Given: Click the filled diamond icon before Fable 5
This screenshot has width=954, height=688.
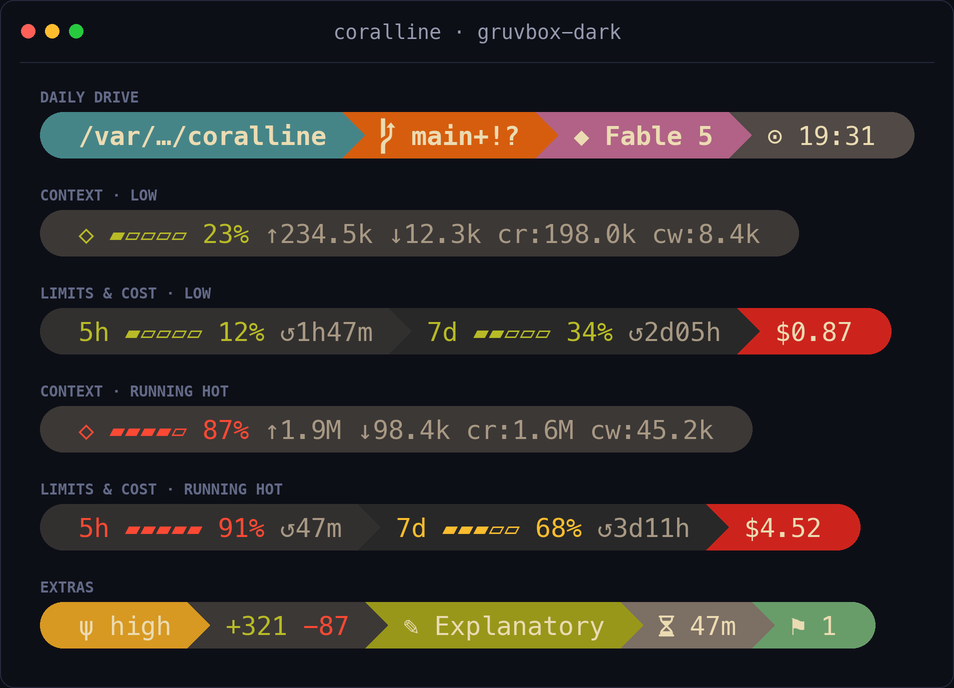Looking at the screenshot, I should pyautogui.click(x=581, y=137).
